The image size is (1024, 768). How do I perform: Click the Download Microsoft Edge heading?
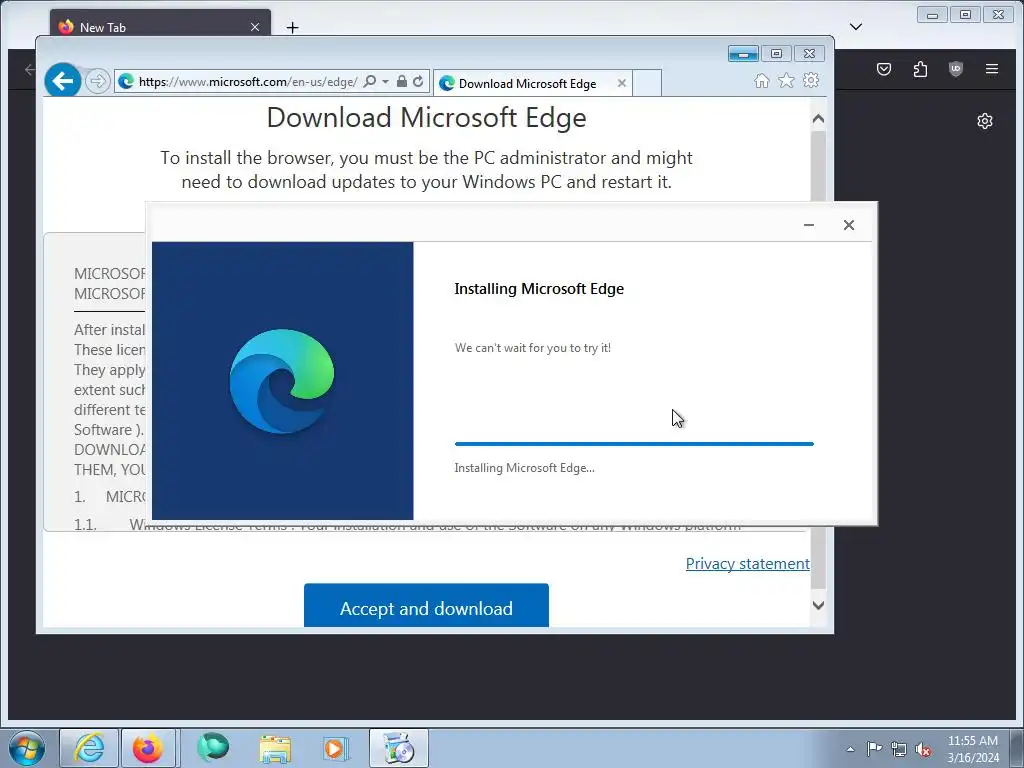[426, 118]
